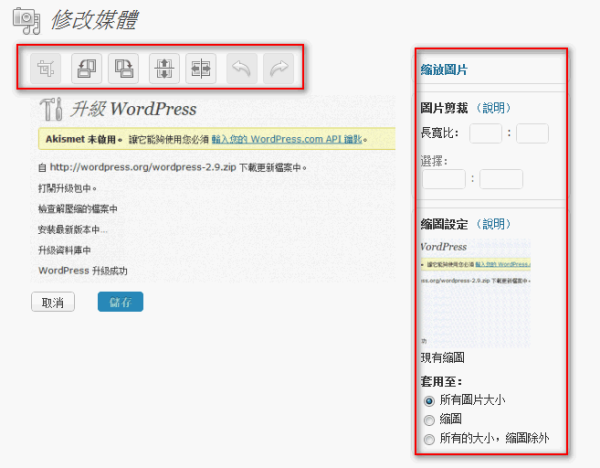Redo the last edit

[279, 69]
